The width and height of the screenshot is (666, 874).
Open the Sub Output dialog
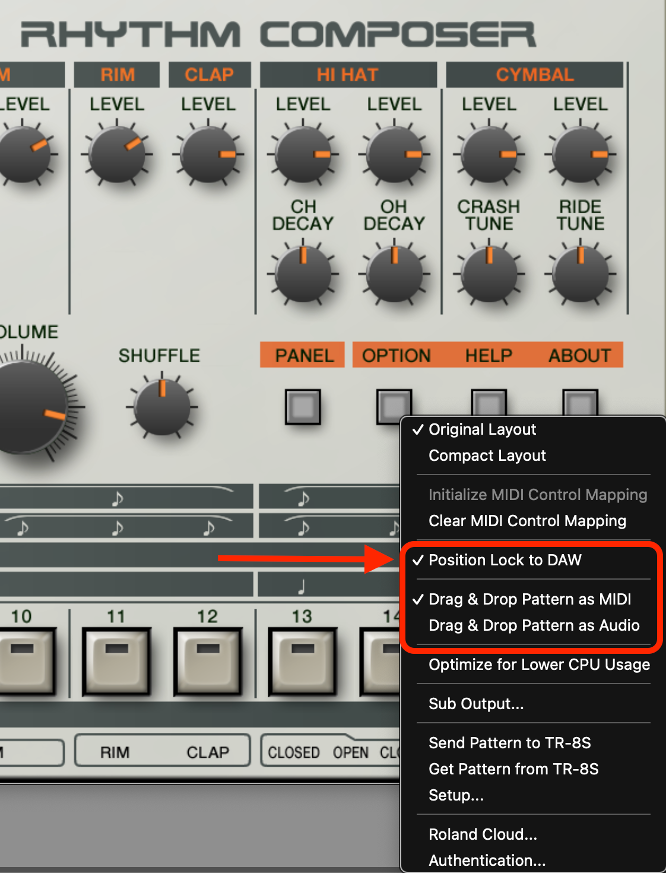click(x=476, y=703)
